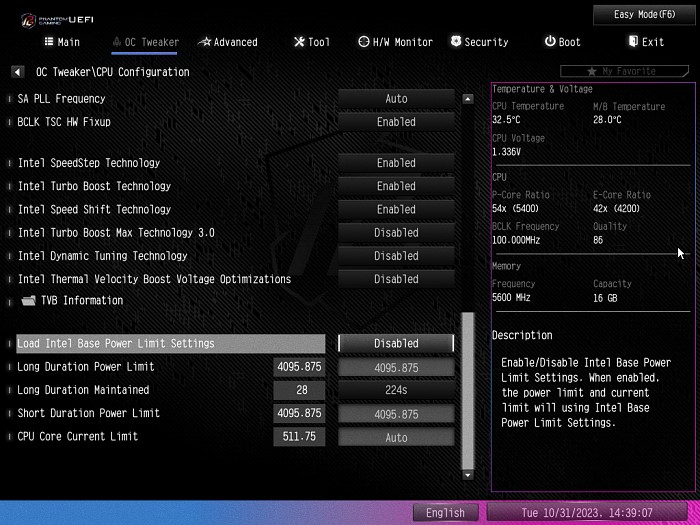Change the English language button
Image resolution: width=700 pixels, height=525 pixels.
[x=446, y=512]
